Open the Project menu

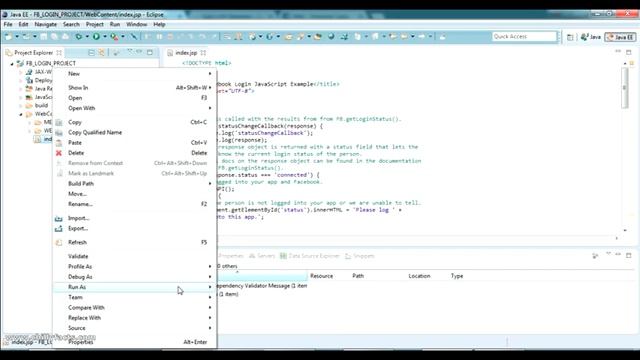coord(94,24)
